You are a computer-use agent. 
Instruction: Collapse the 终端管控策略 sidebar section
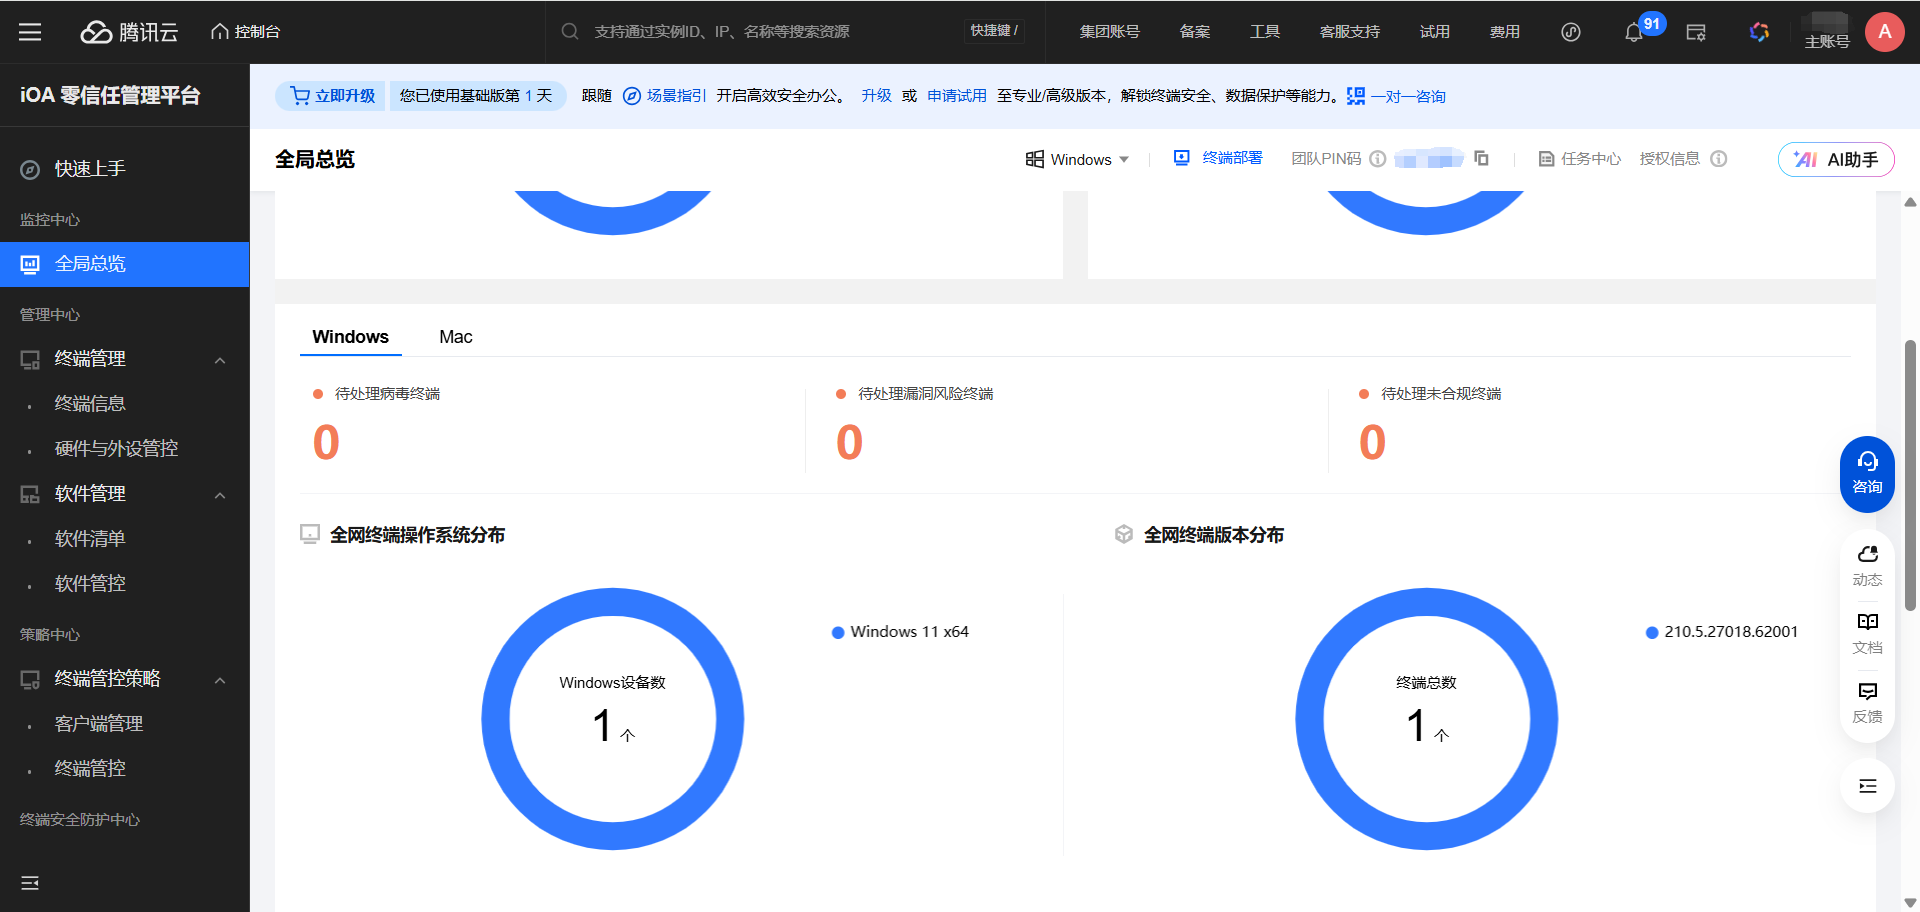(220, 679)
